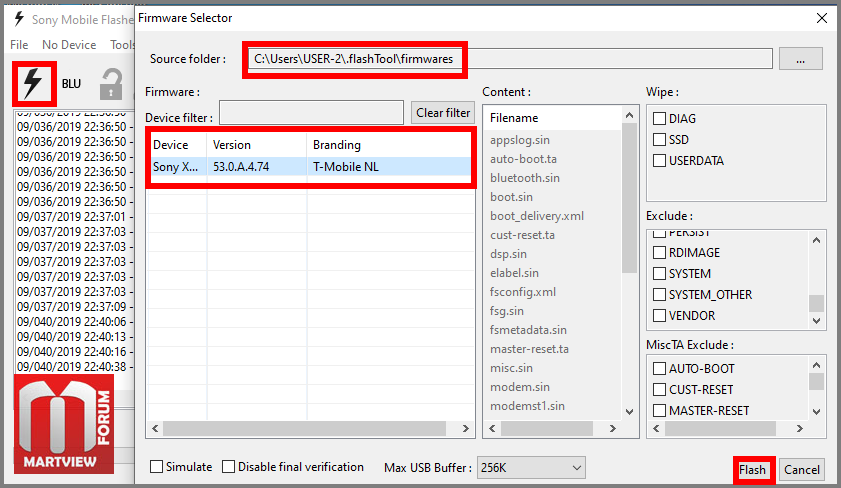Enable the DIAG wipe checkbox
The width and height of the screenshot is (841, 488).
[x=659, y=119]
